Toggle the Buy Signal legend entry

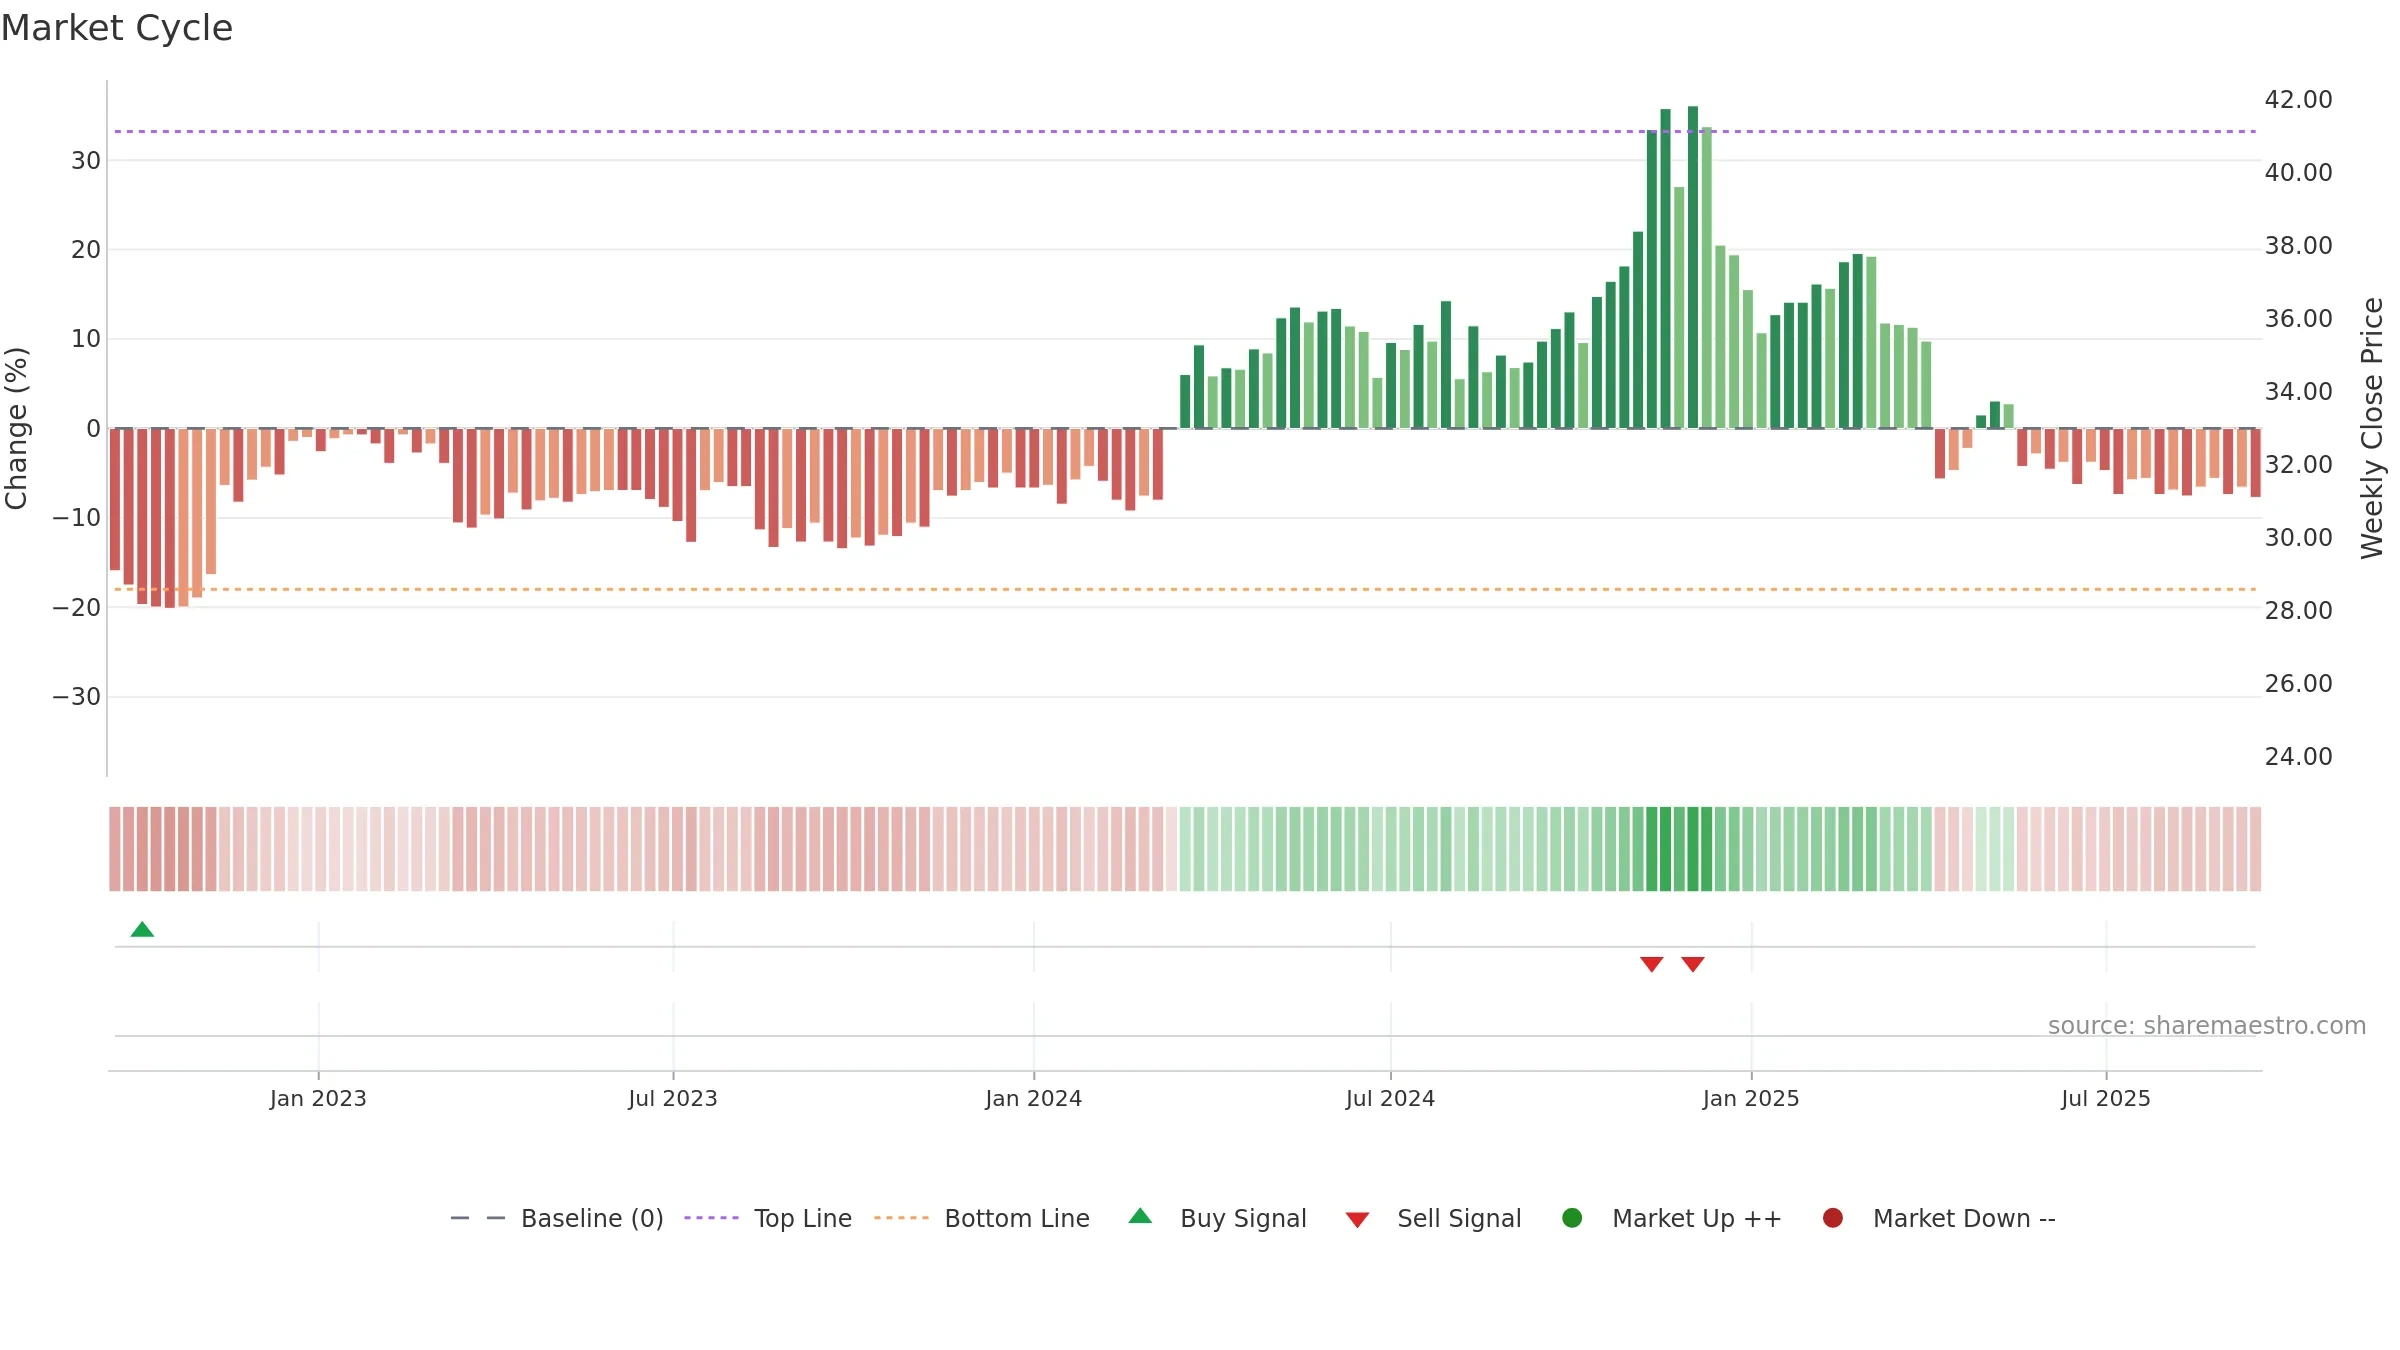(x=1217, y=1218)
